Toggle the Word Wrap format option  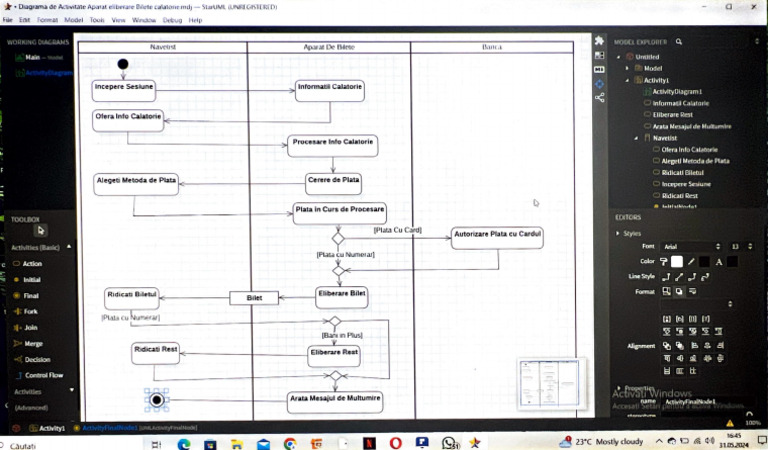(x=692, y=291)
